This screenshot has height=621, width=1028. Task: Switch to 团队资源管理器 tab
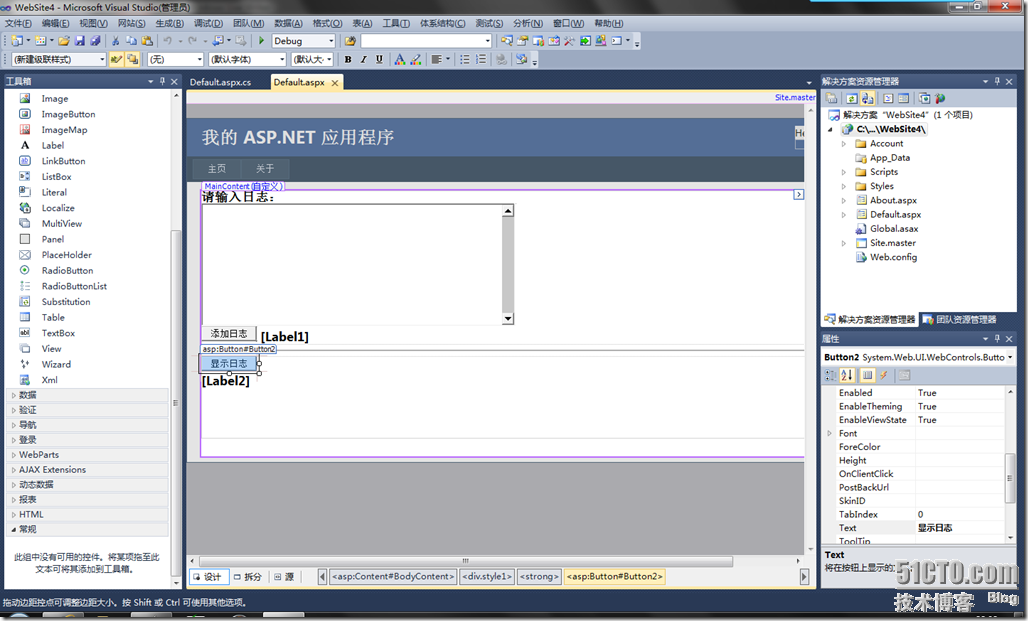coord(960,319)
